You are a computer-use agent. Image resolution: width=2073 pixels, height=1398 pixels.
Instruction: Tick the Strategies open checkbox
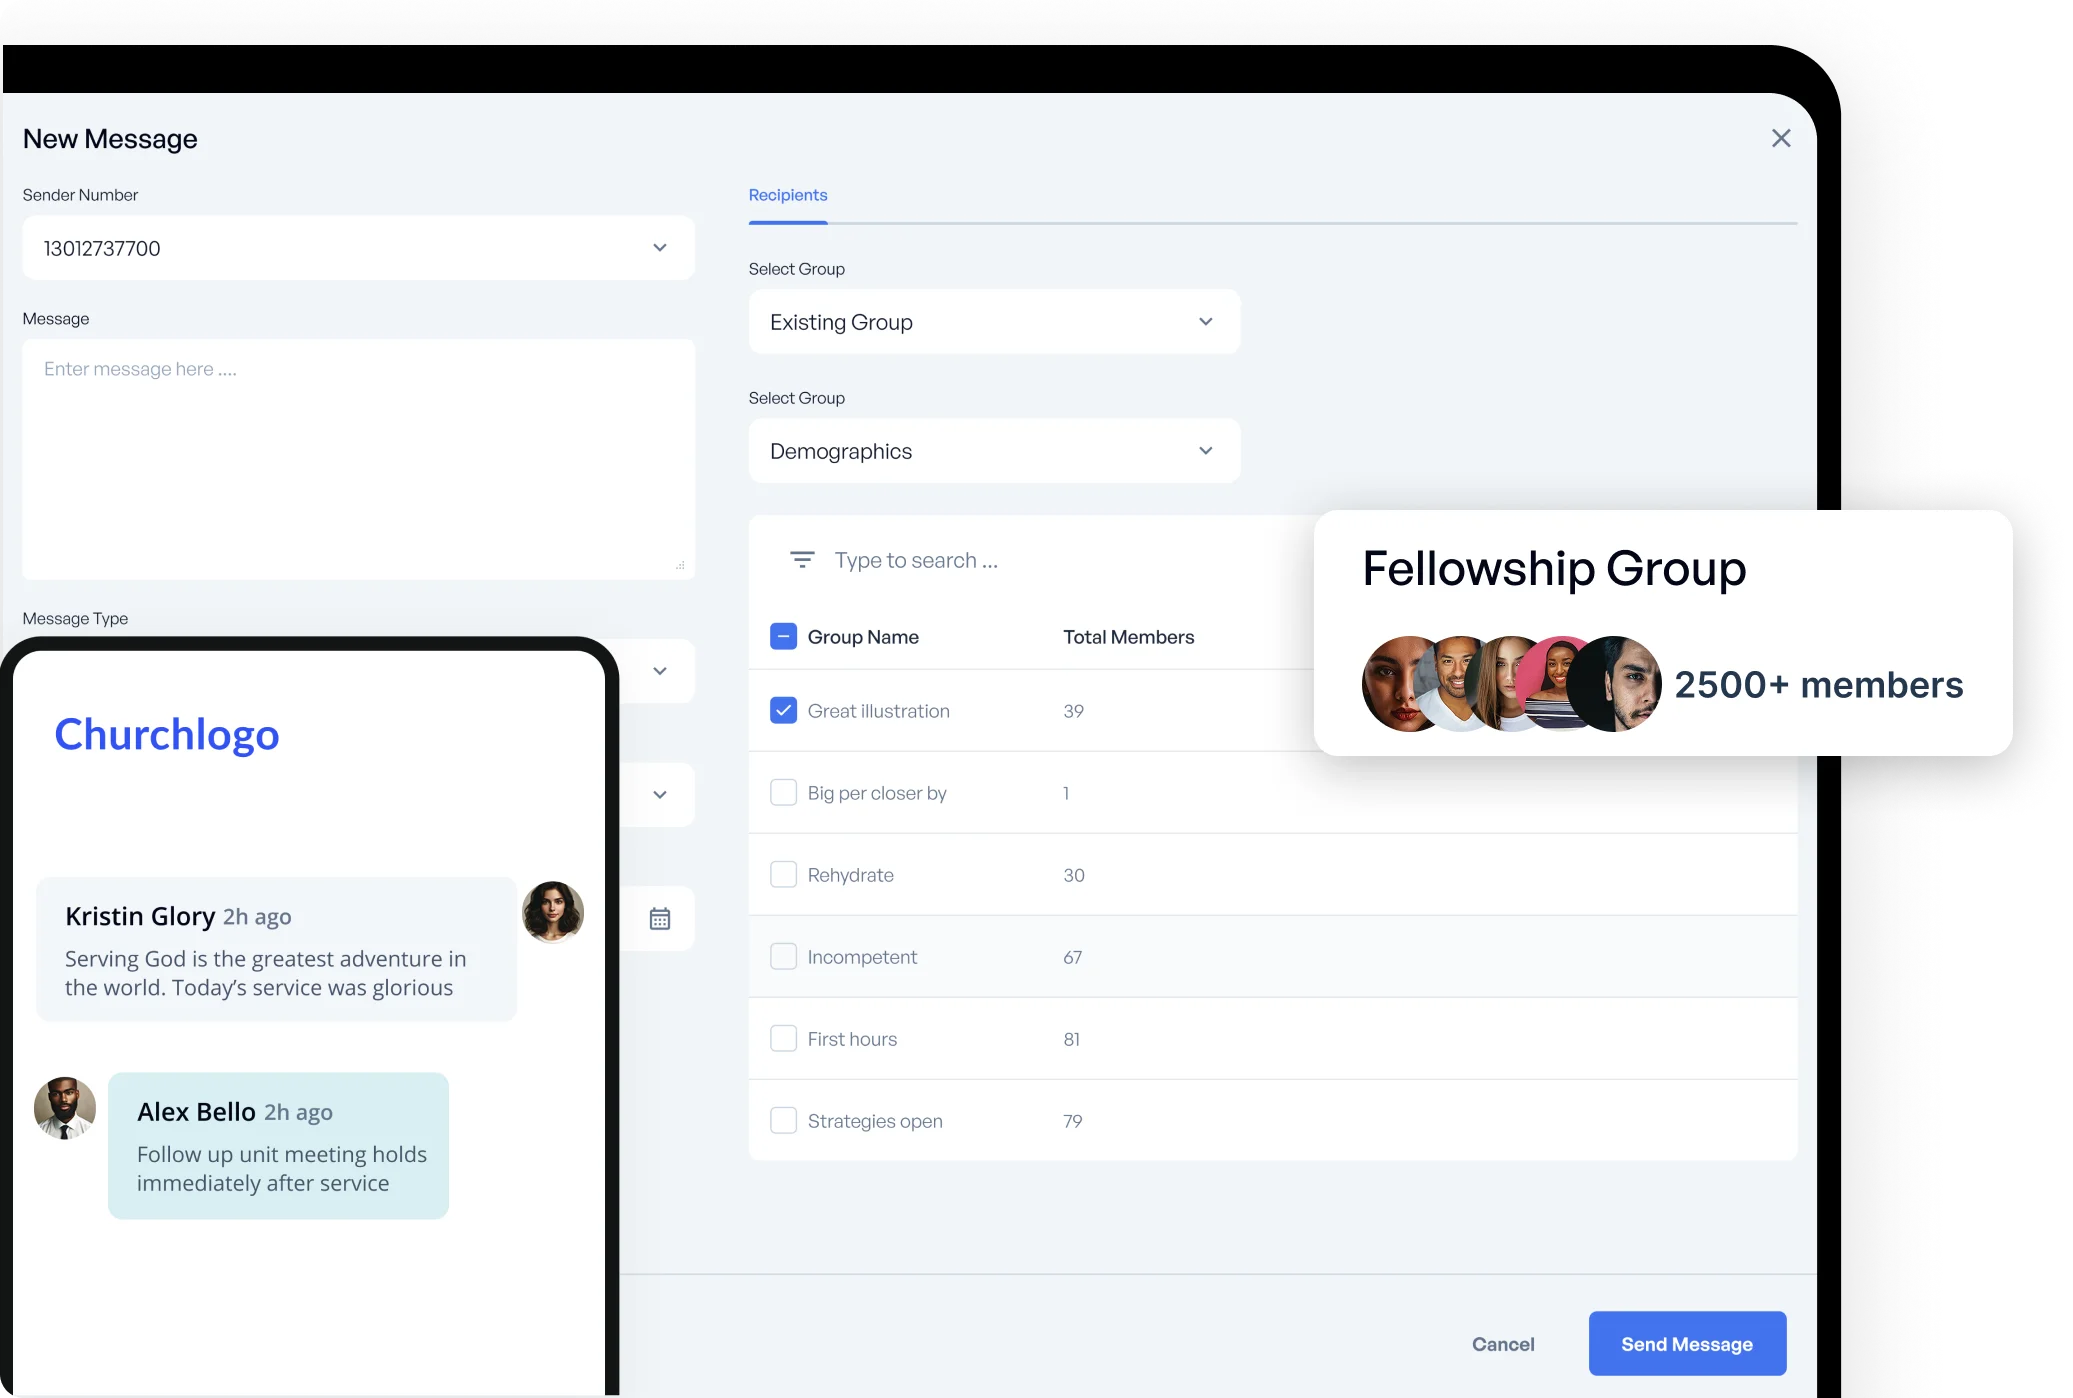[783, 1121]
